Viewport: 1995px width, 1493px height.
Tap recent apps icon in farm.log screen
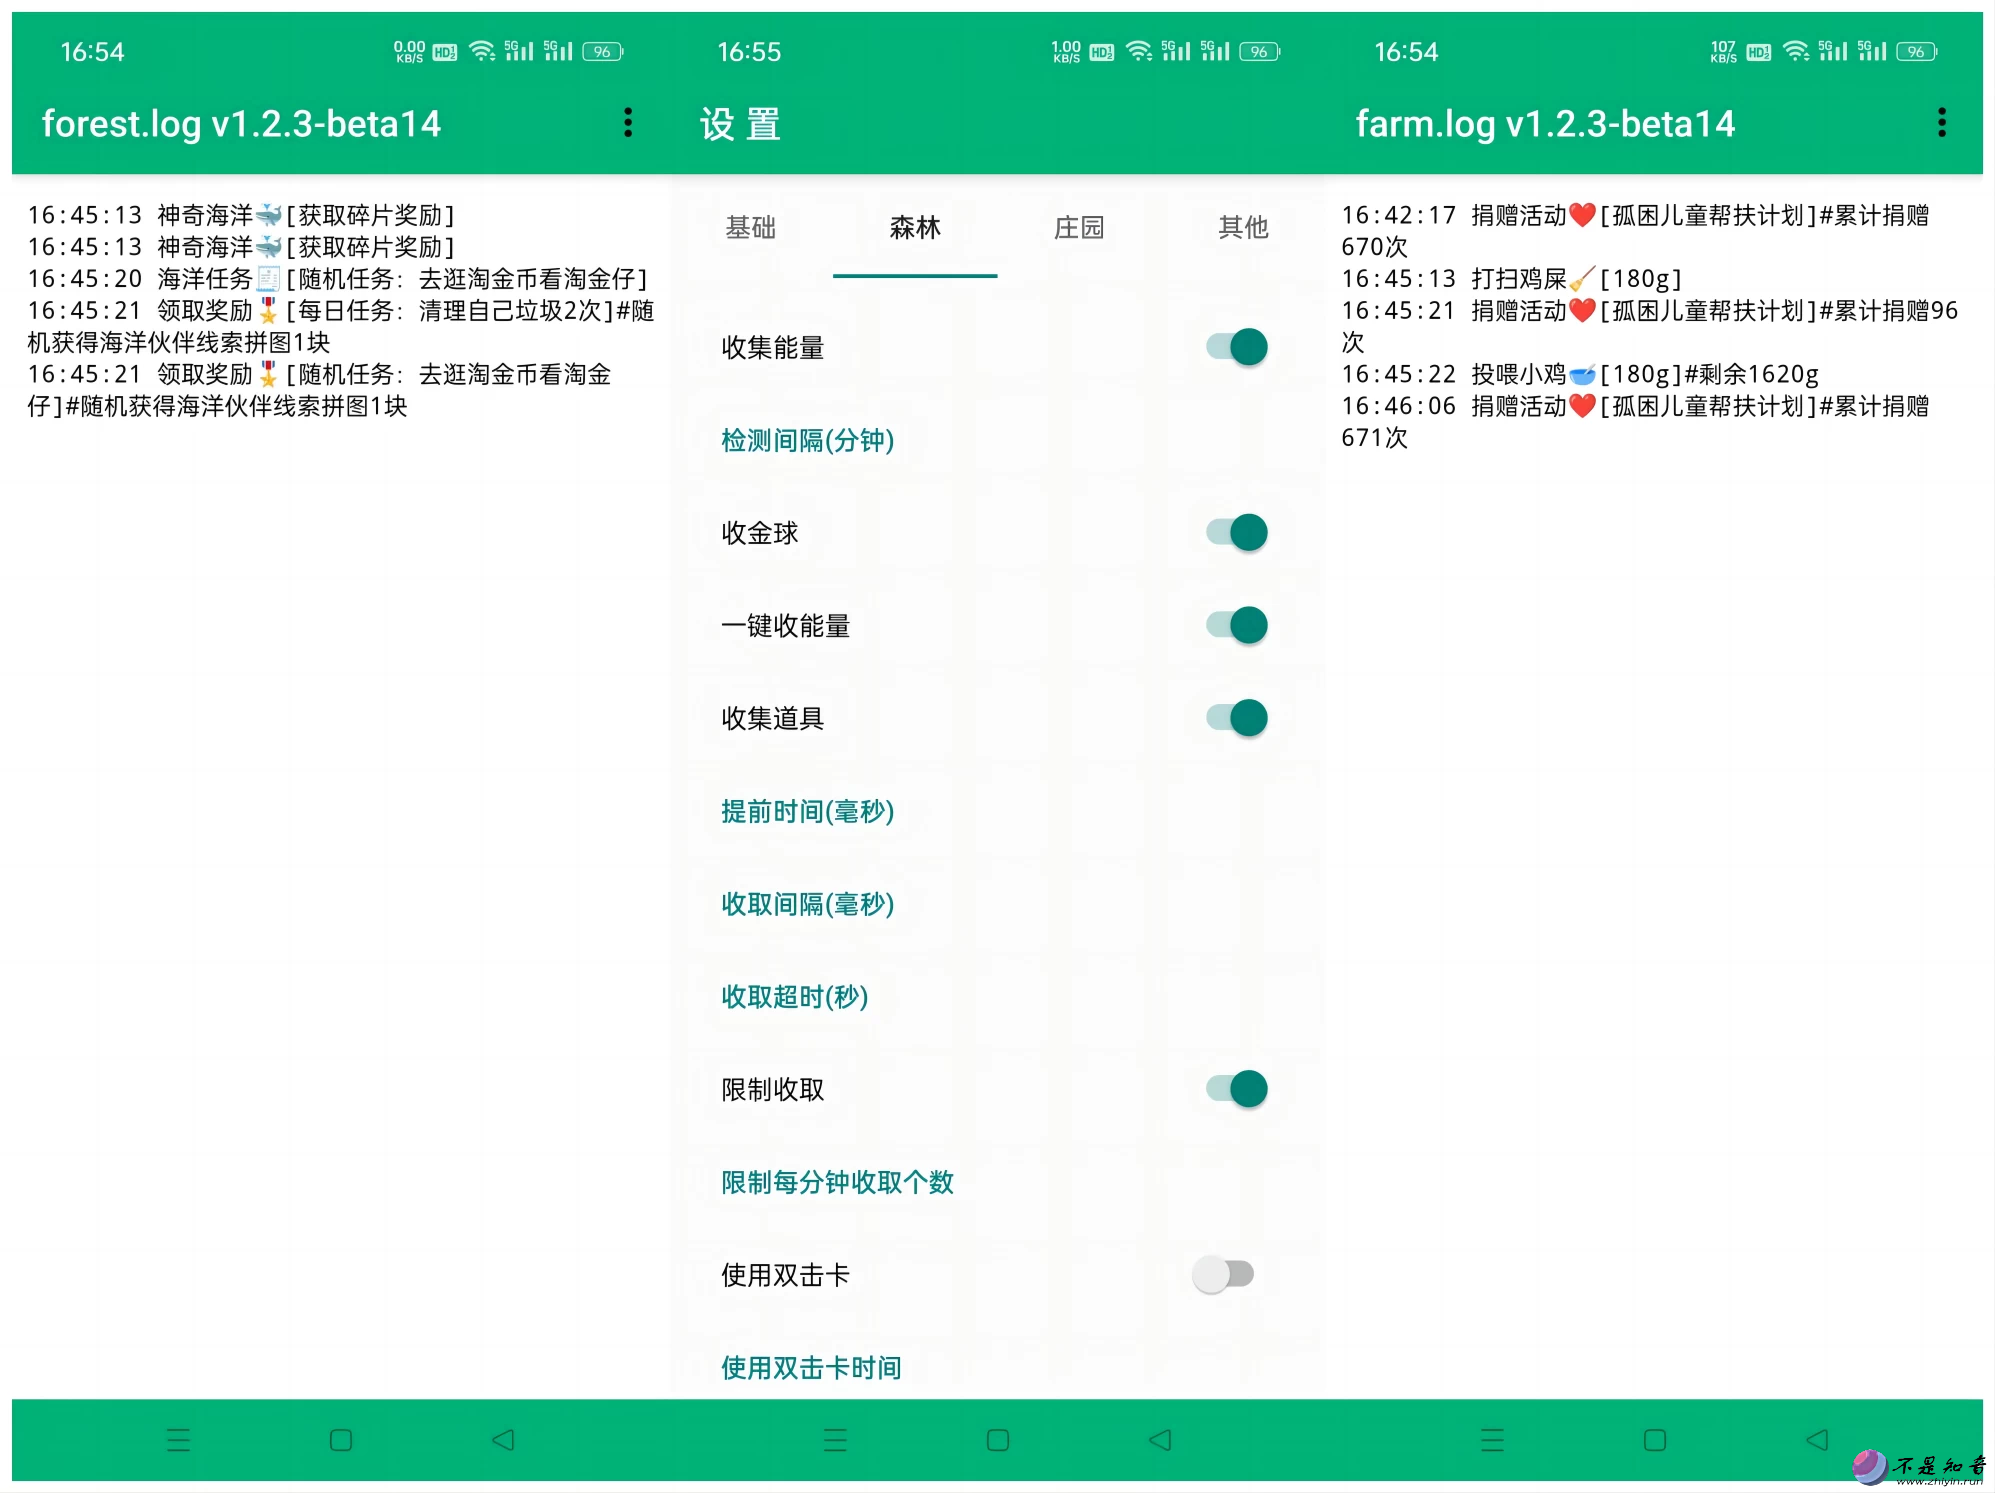click(x=1492, y=1440)
